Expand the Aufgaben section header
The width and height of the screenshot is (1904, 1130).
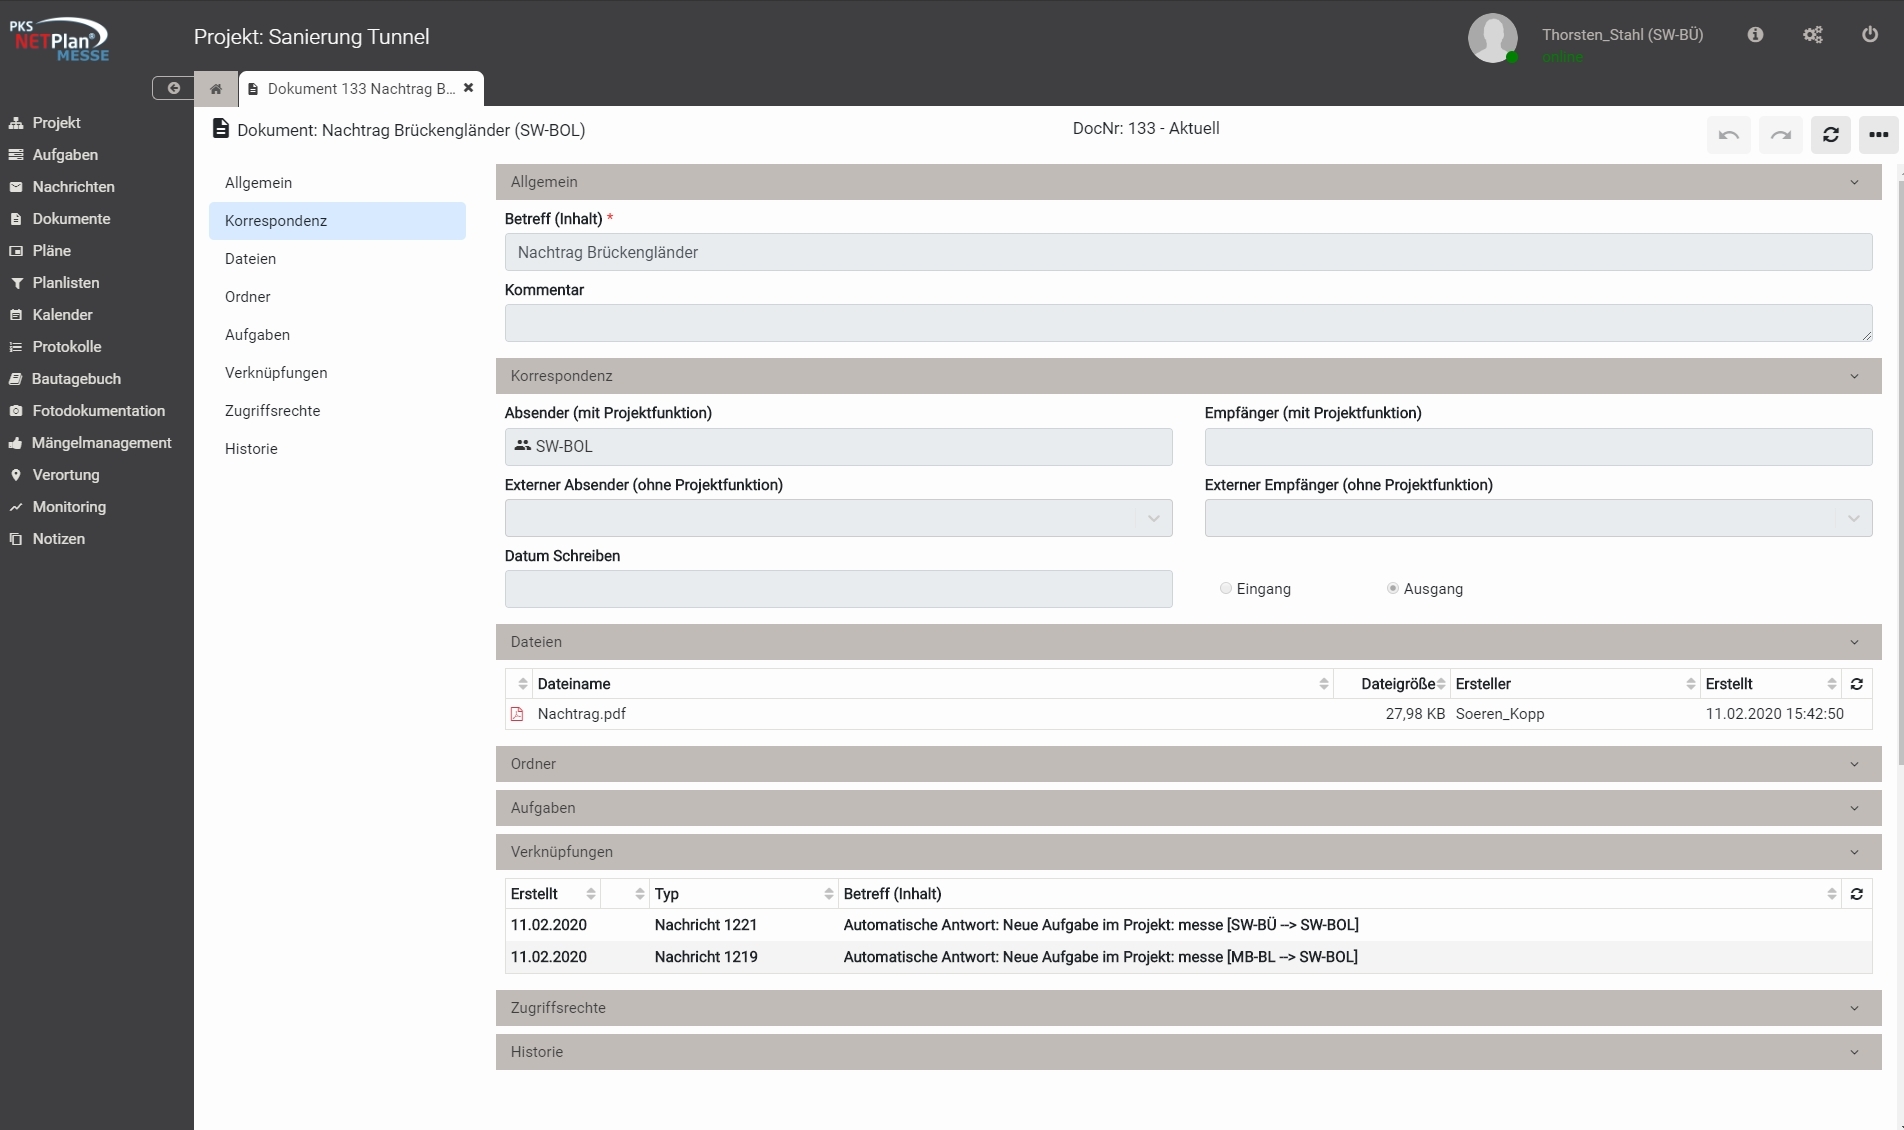click(1188, 808)
